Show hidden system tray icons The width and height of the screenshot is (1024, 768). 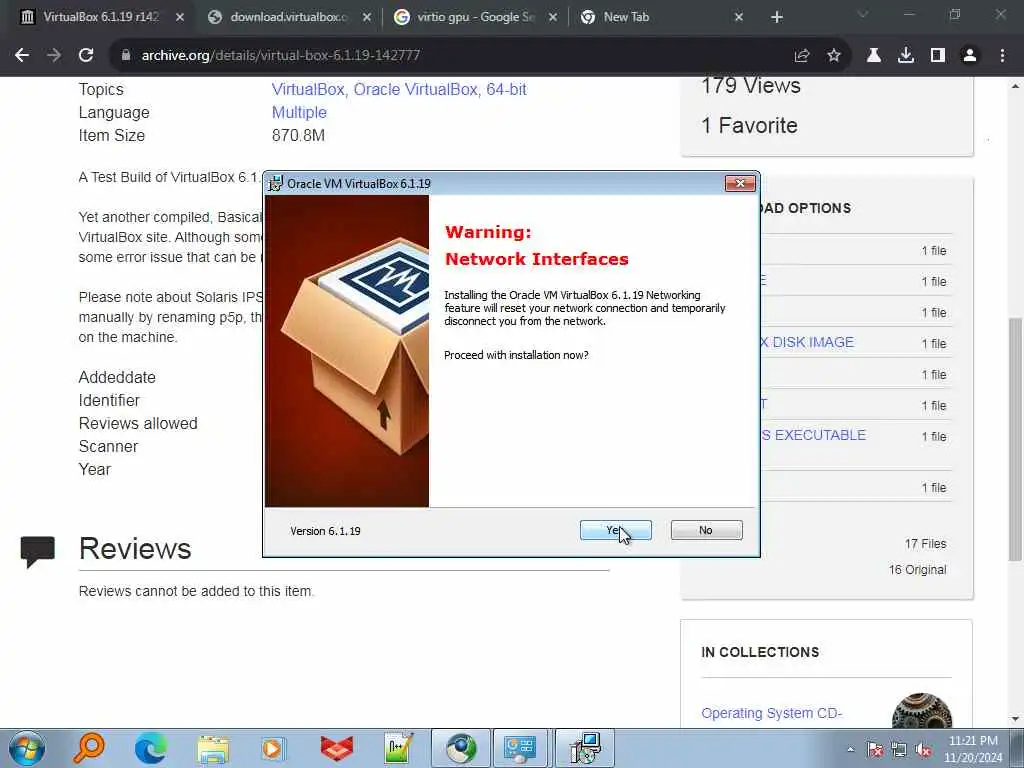tap(850, 749)
